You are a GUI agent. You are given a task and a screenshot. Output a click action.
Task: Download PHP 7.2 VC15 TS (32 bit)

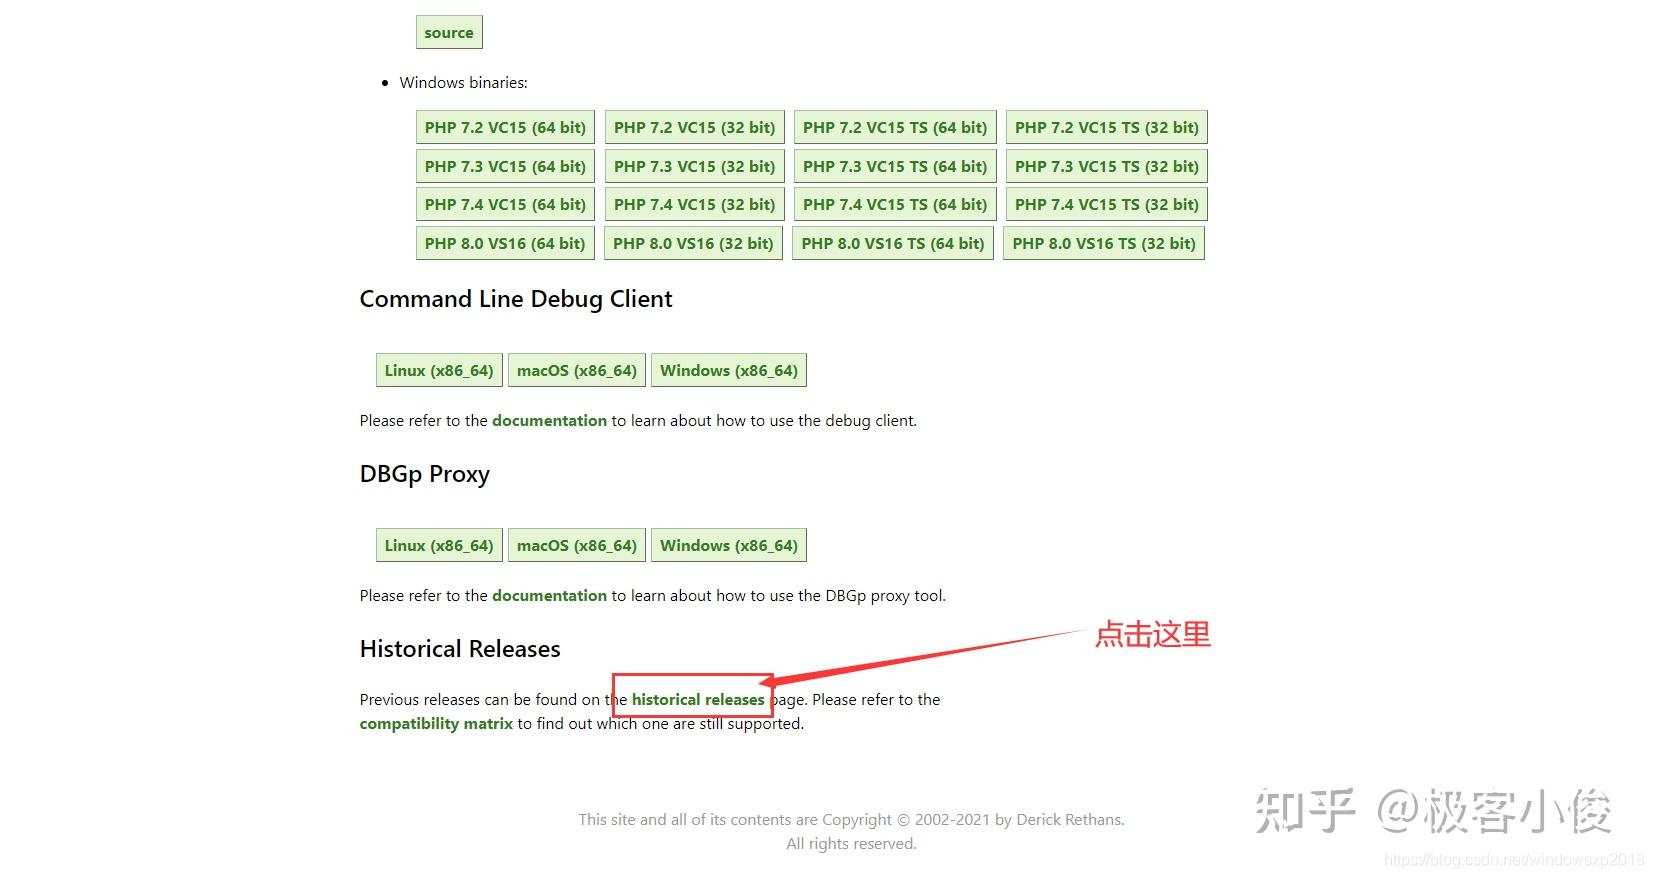pos(1107,127)
